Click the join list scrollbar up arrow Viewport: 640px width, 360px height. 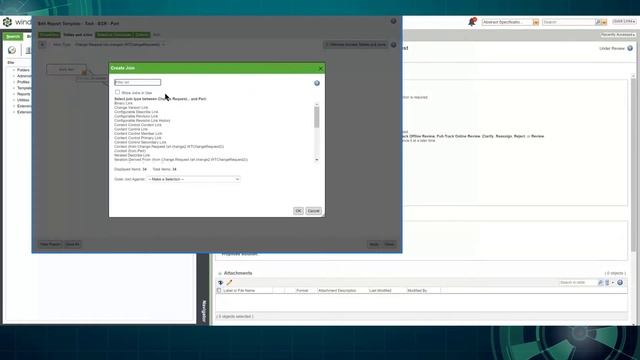[x=317, y=104]
